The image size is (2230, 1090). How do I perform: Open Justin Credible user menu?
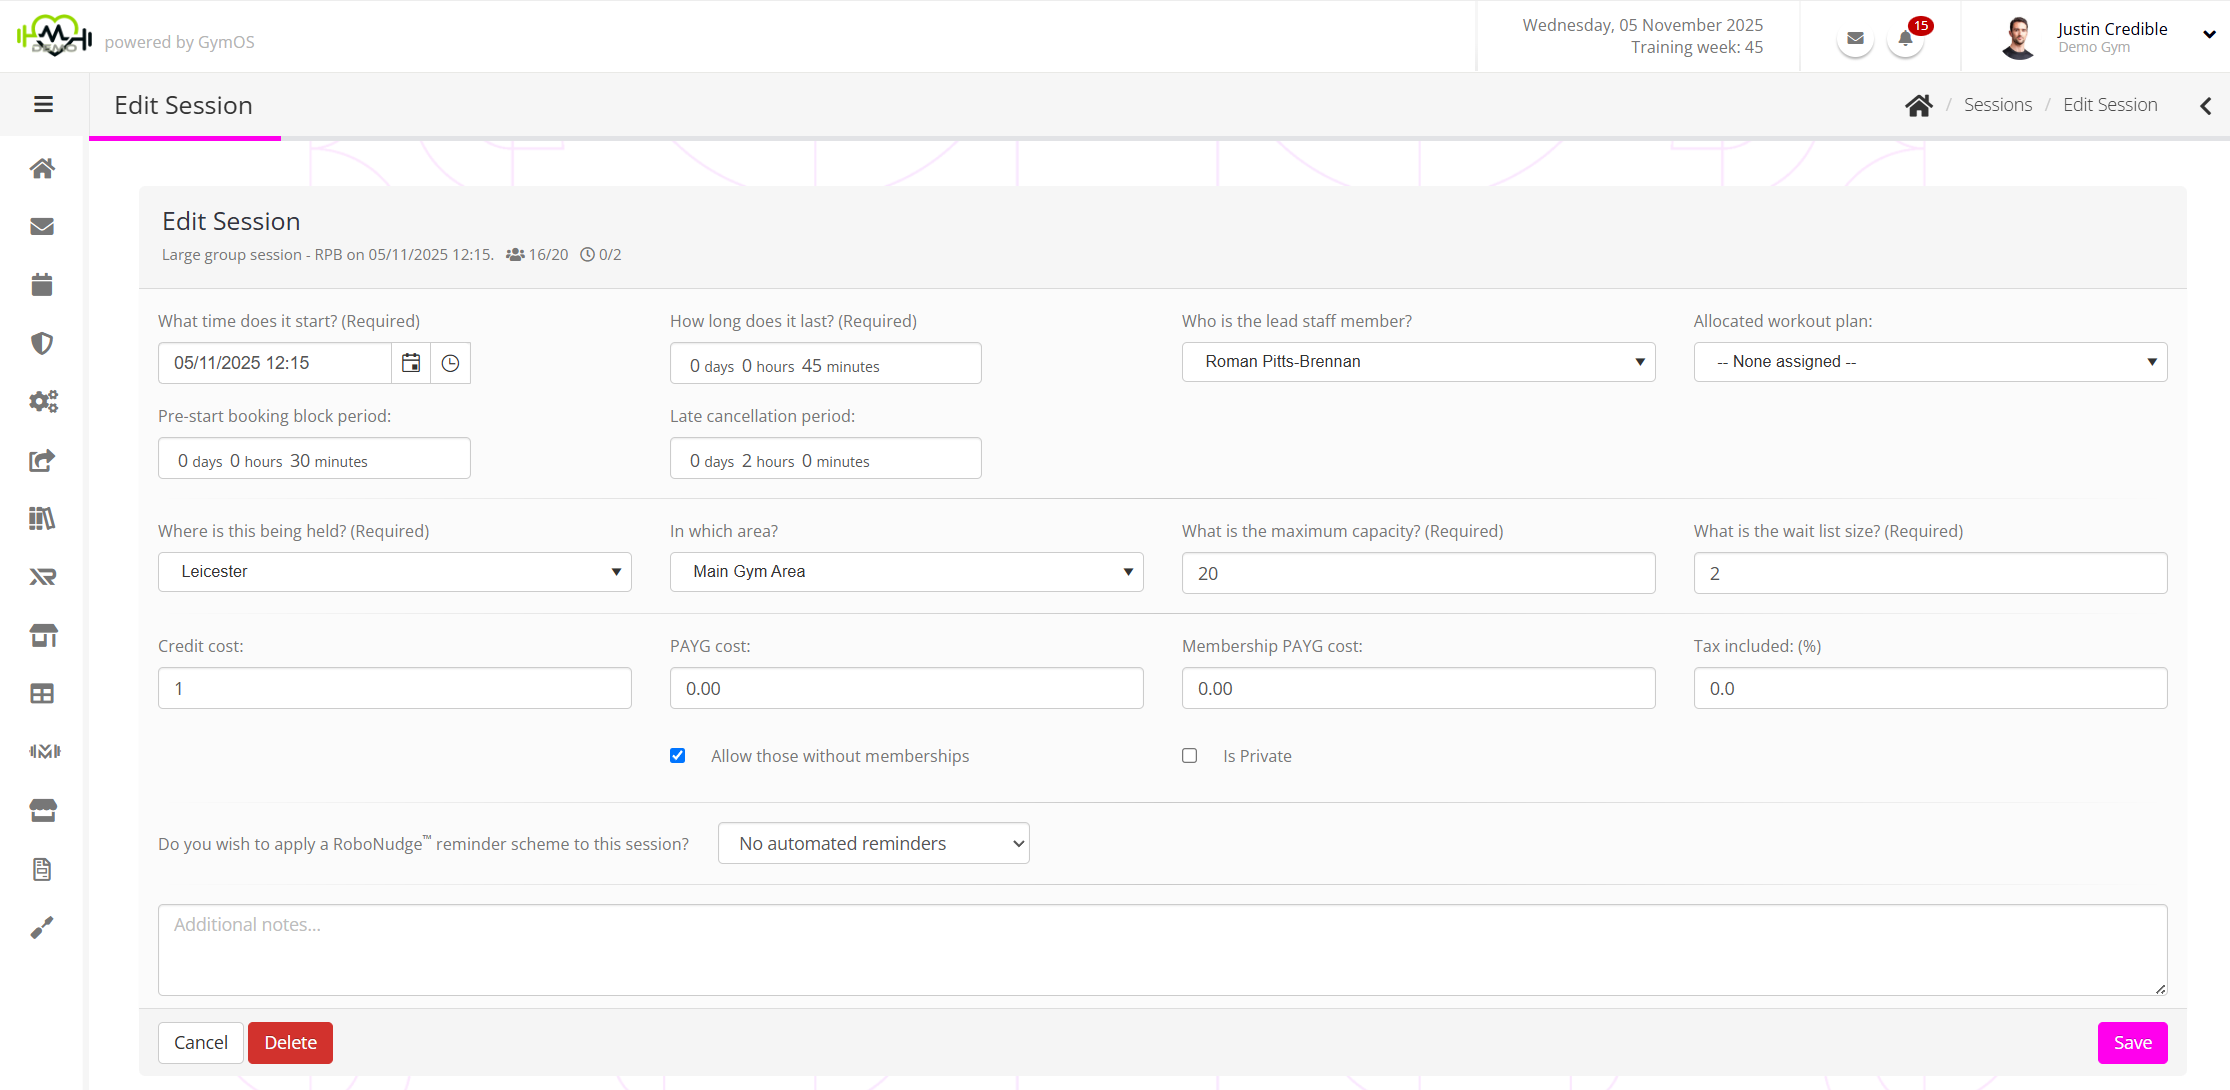click(2110, 37)
